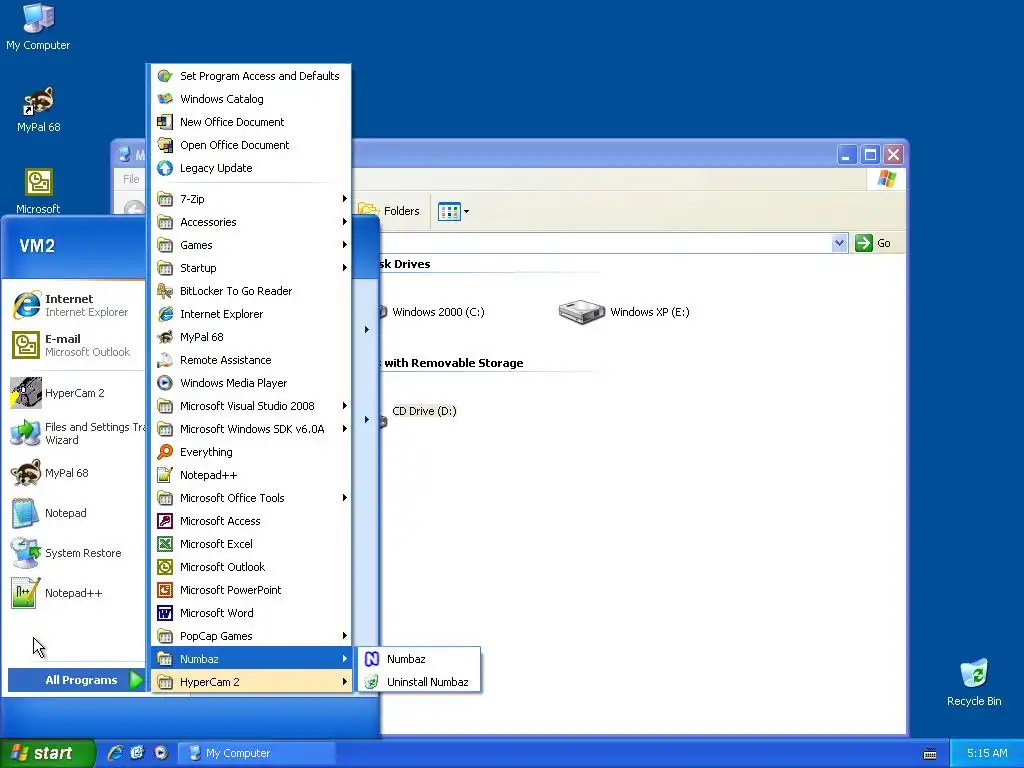Open pinned E-mail Microsoft Outlook entry
Screen dimensions: 1024x768
pyautogui.click(x=75, y=345)
